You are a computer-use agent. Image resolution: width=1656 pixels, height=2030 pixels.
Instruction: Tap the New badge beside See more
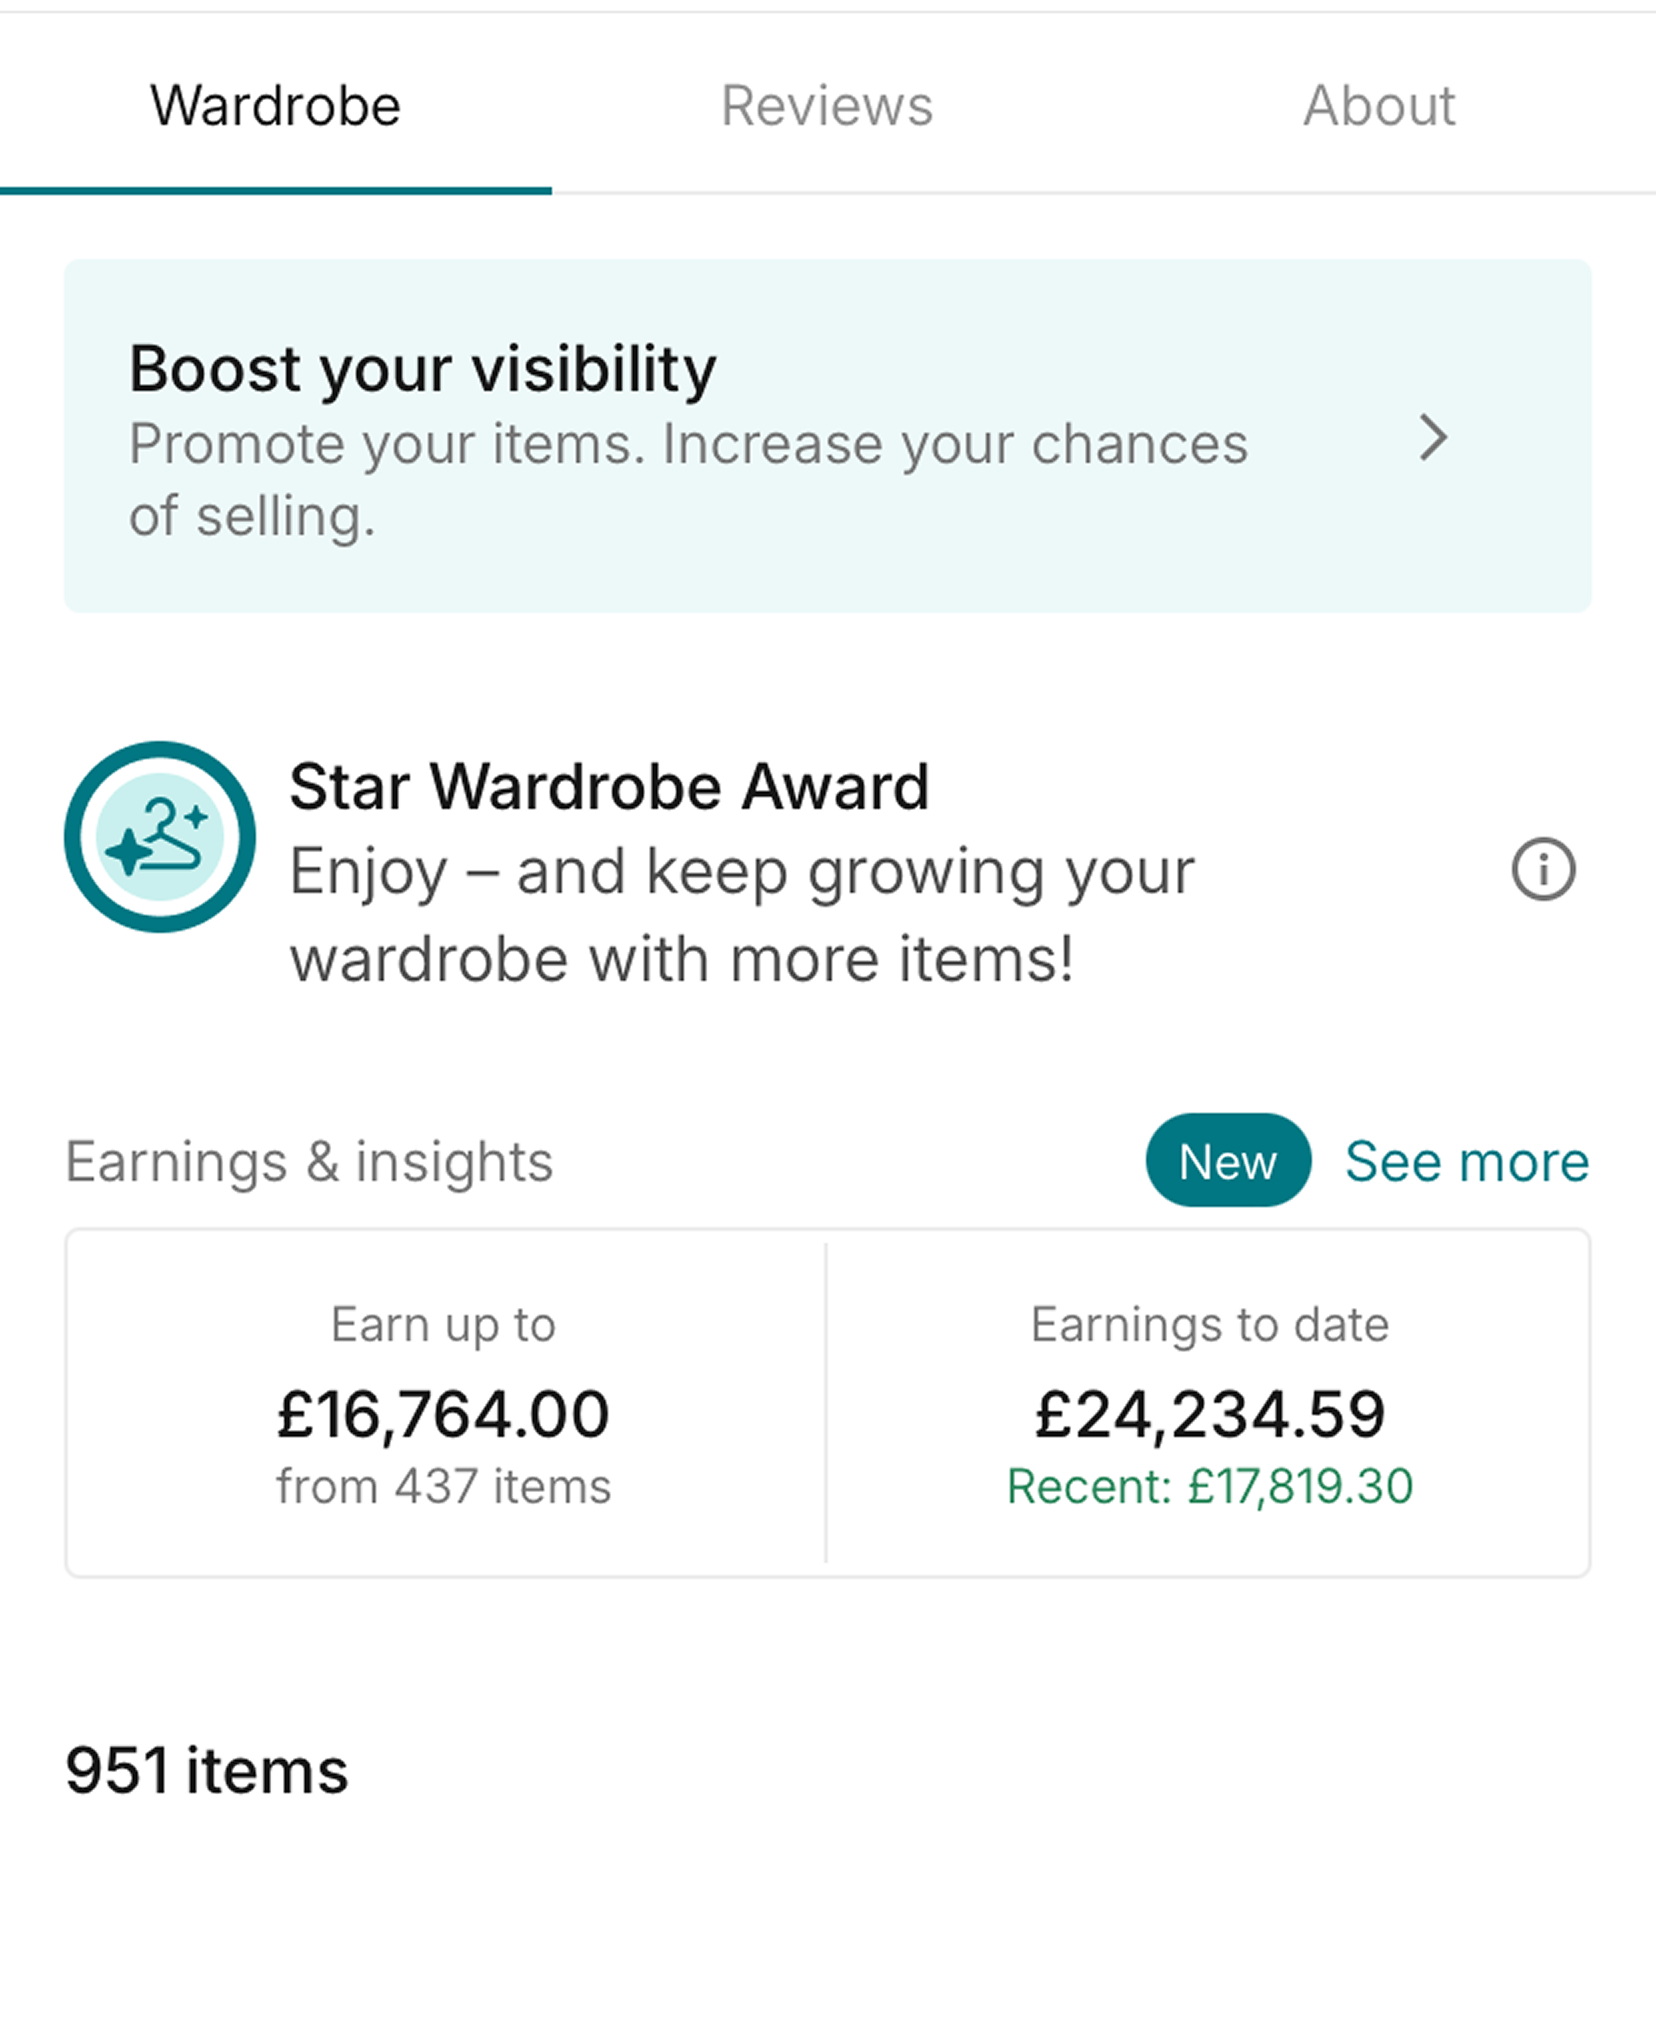point(1228,1160)
